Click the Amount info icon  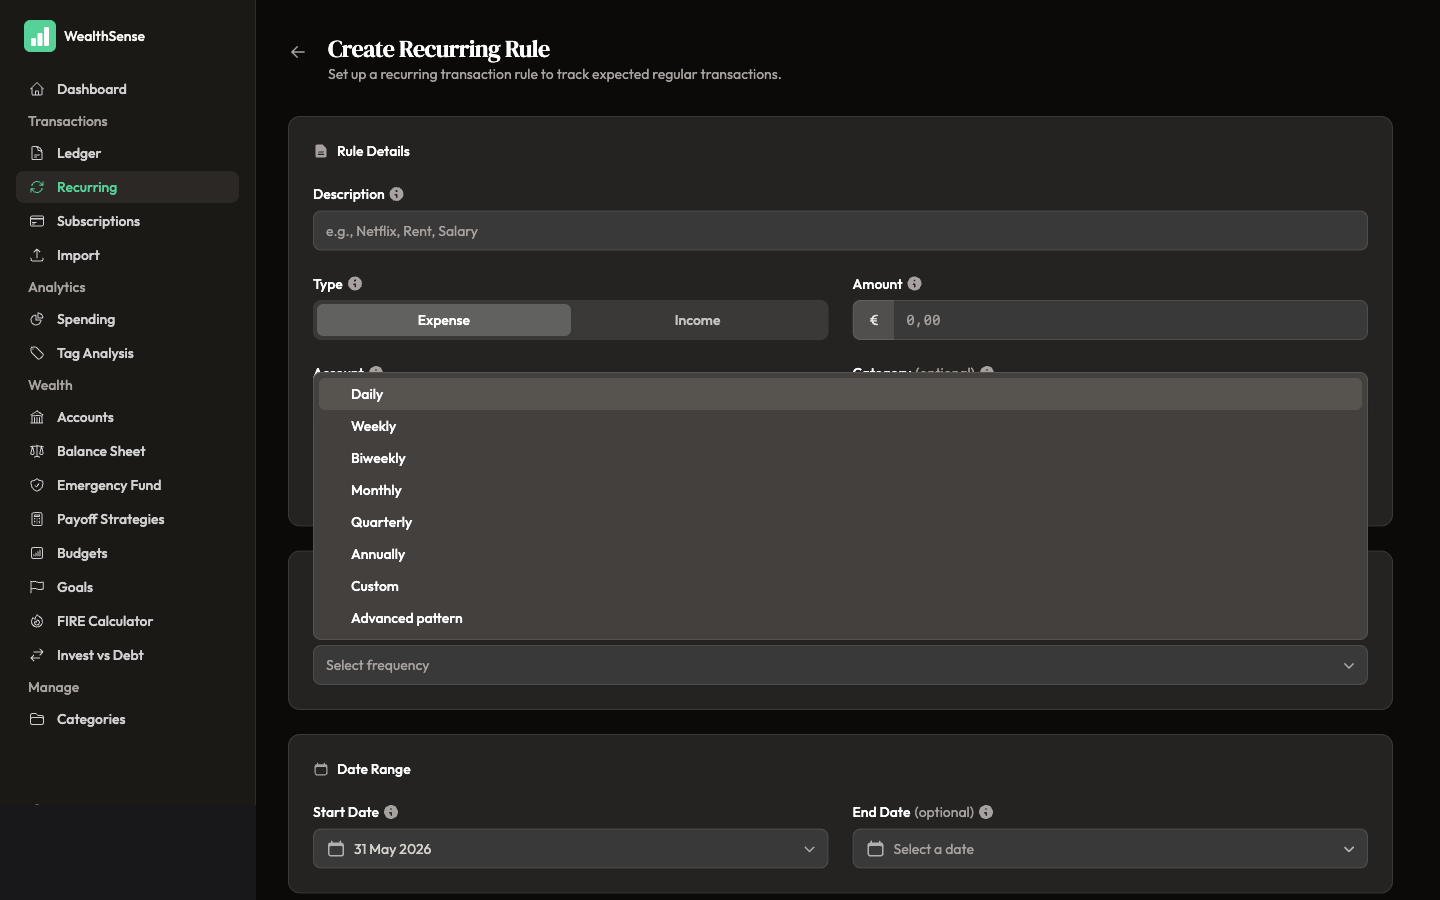pos(915,284)
